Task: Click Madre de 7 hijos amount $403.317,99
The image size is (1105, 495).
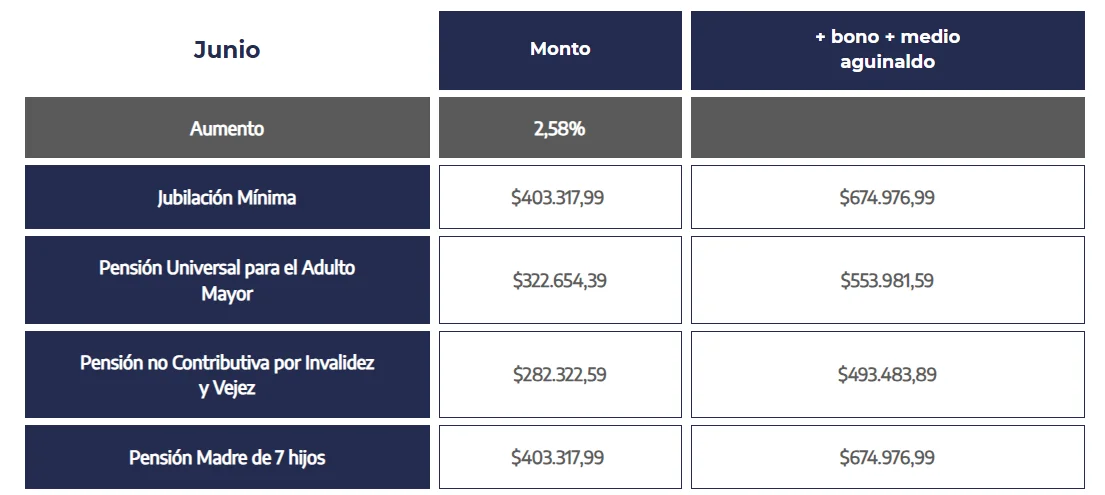Action: pos(560,457)
